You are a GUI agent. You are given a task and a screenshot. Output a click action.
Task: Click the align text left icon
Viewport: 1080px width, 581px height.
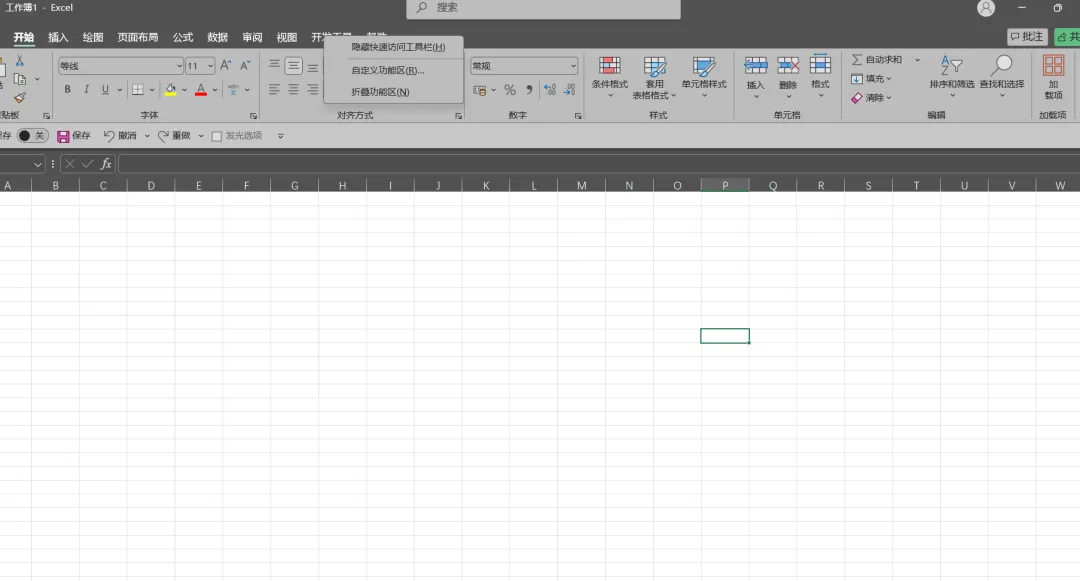(x=274, y=89)
